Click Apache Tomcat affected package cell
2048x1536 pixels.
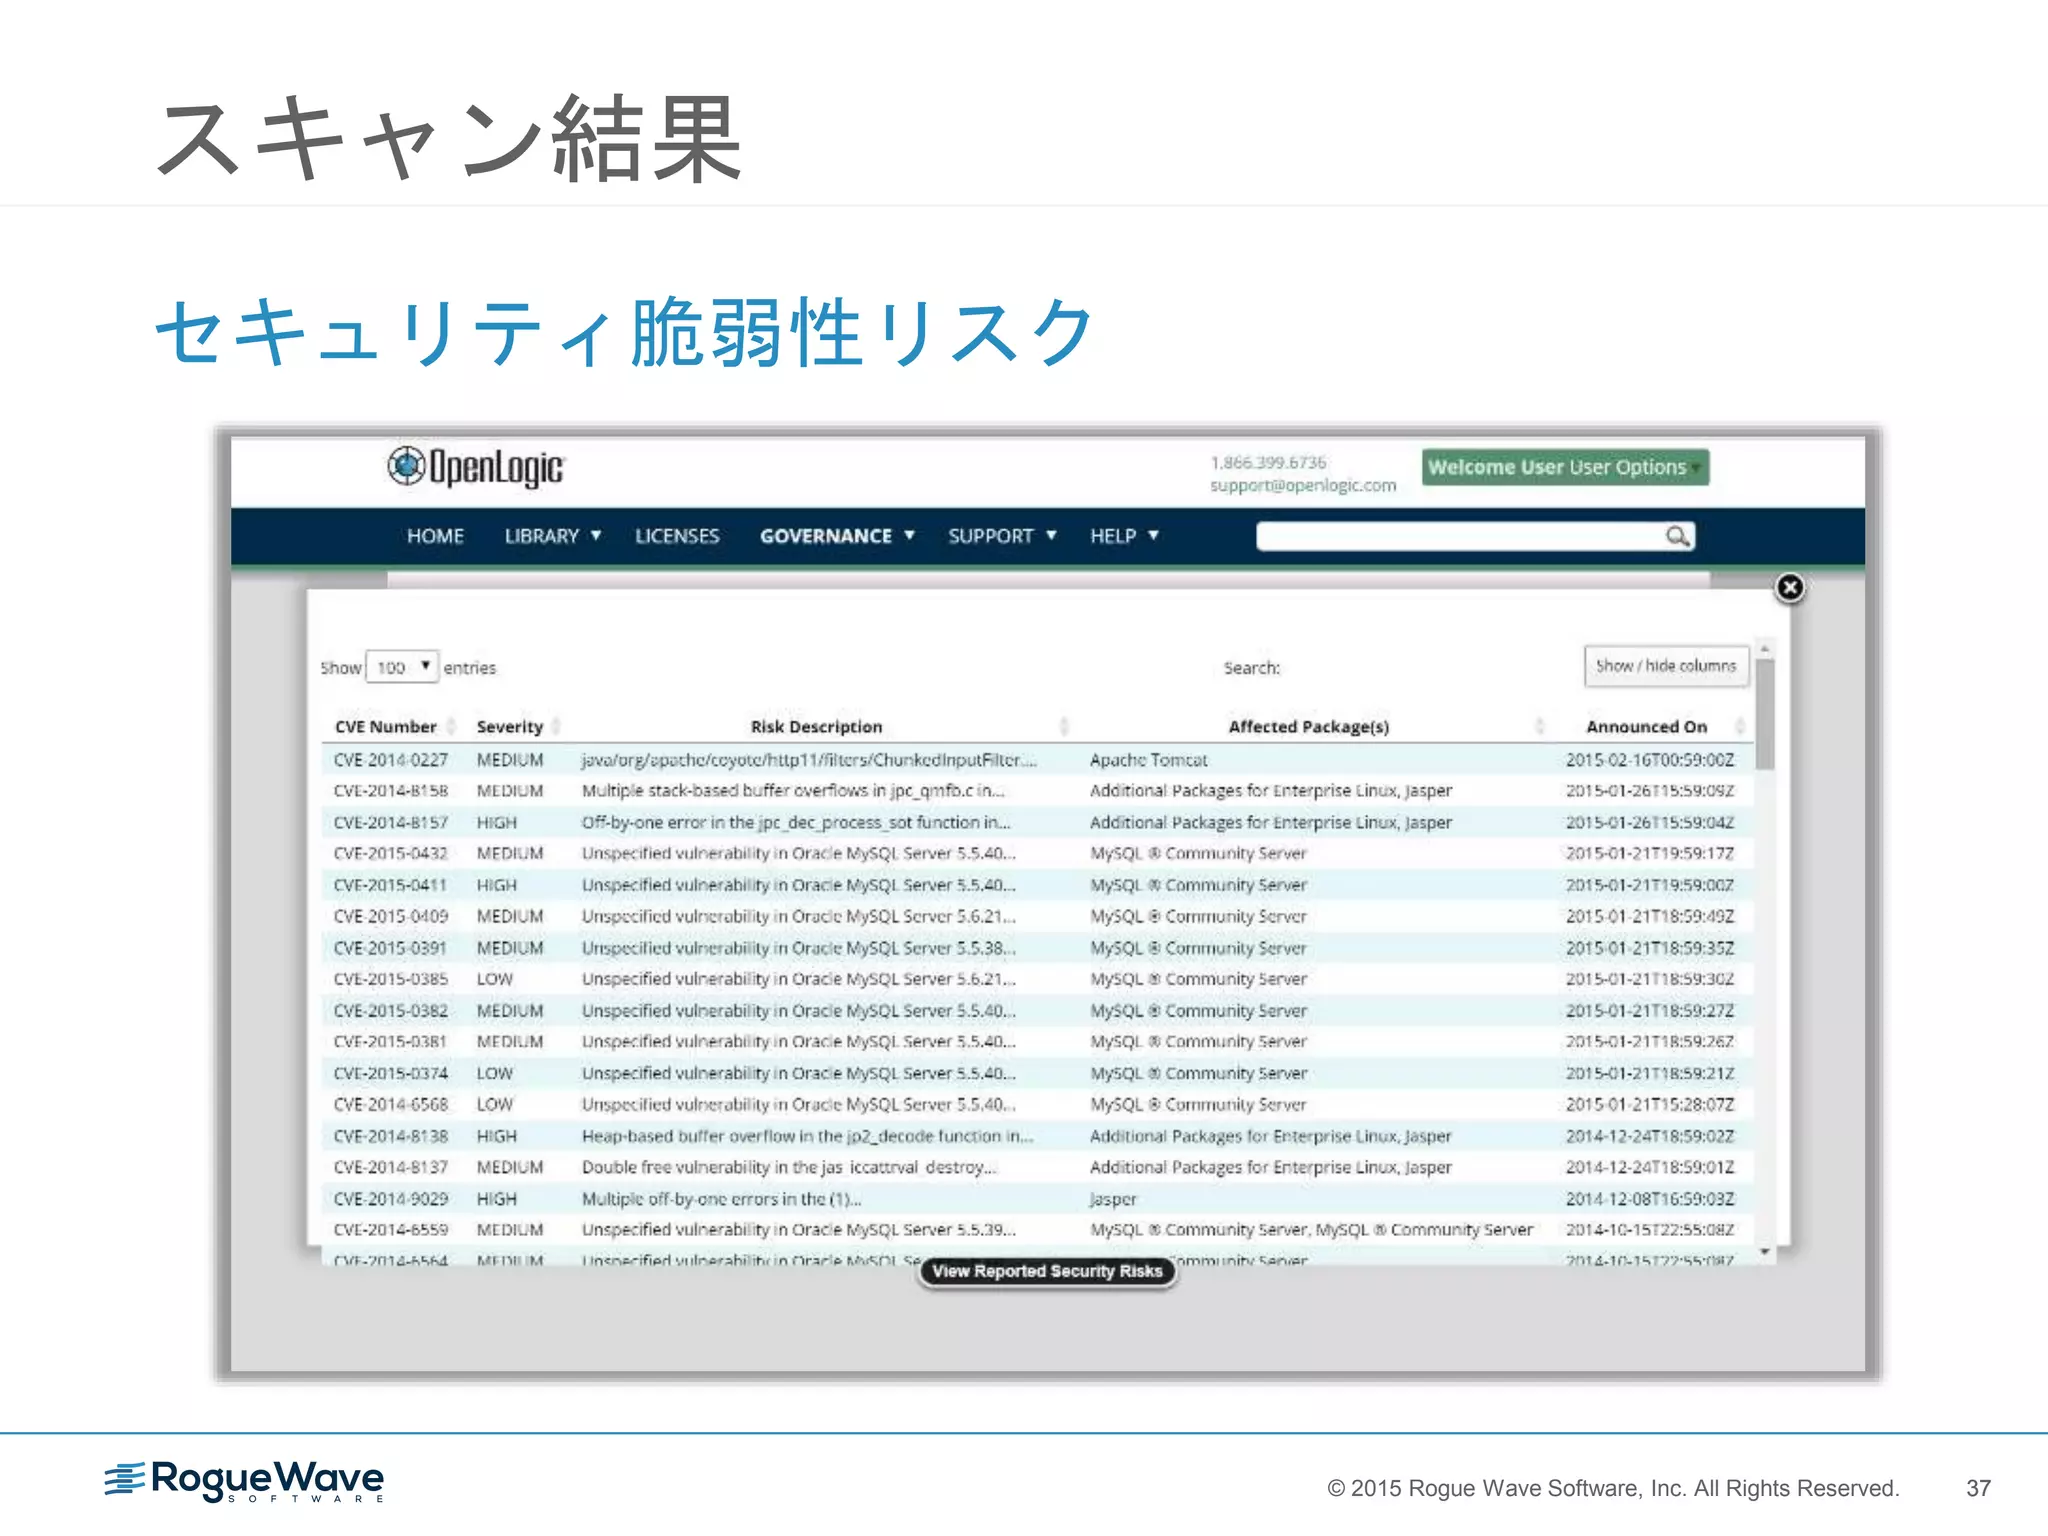[x=1148, y=760]
